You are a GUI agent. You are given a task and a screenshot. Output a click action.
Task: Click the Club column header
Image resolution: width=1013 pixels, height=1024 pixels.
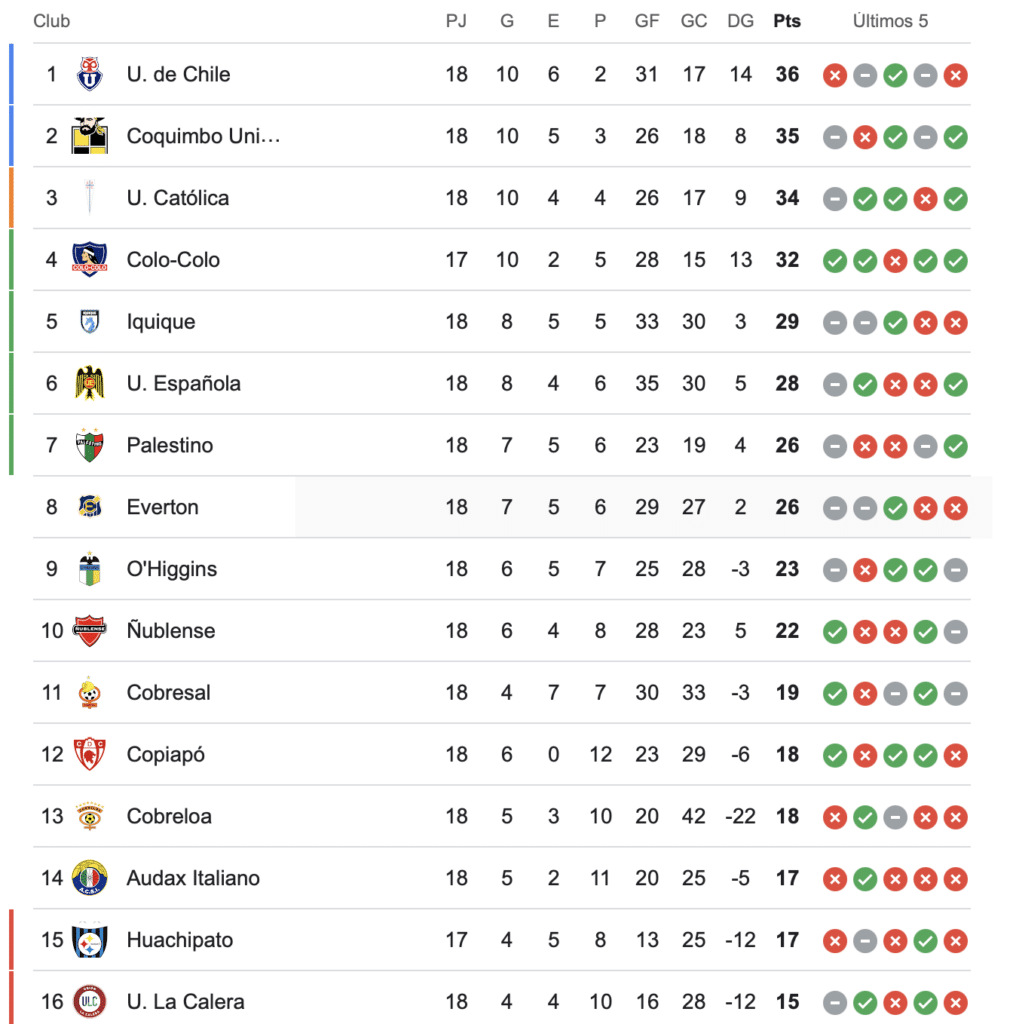click(x=52, y=21)
